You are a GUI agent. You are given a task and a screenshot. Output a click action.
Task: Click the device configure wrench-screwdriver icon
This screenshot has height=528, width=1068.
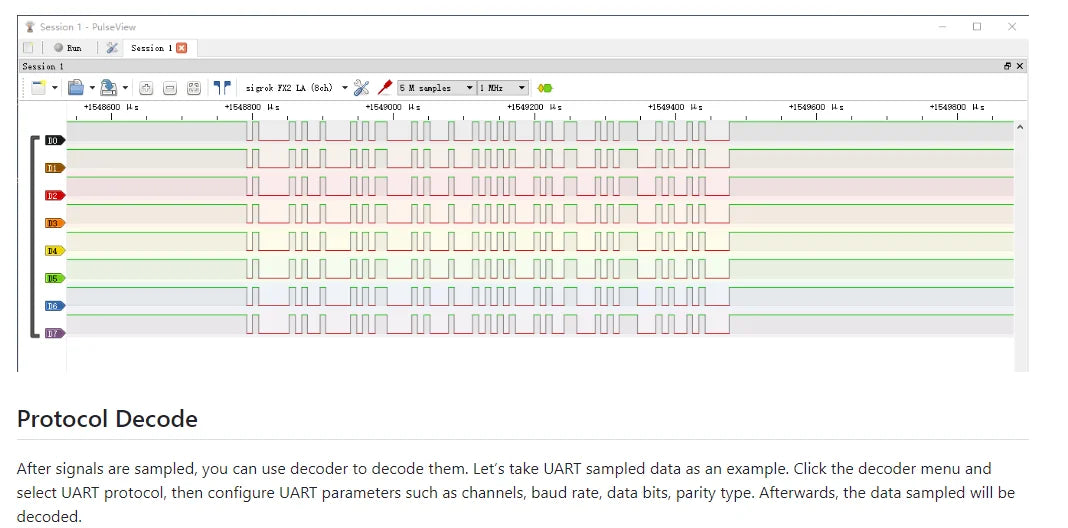point(361,88)
